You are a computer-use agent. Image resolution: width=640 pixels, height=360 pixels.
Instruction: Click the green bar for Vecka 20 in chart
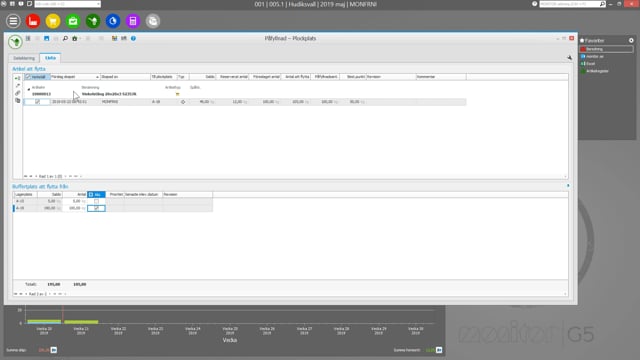coord(44,322)
